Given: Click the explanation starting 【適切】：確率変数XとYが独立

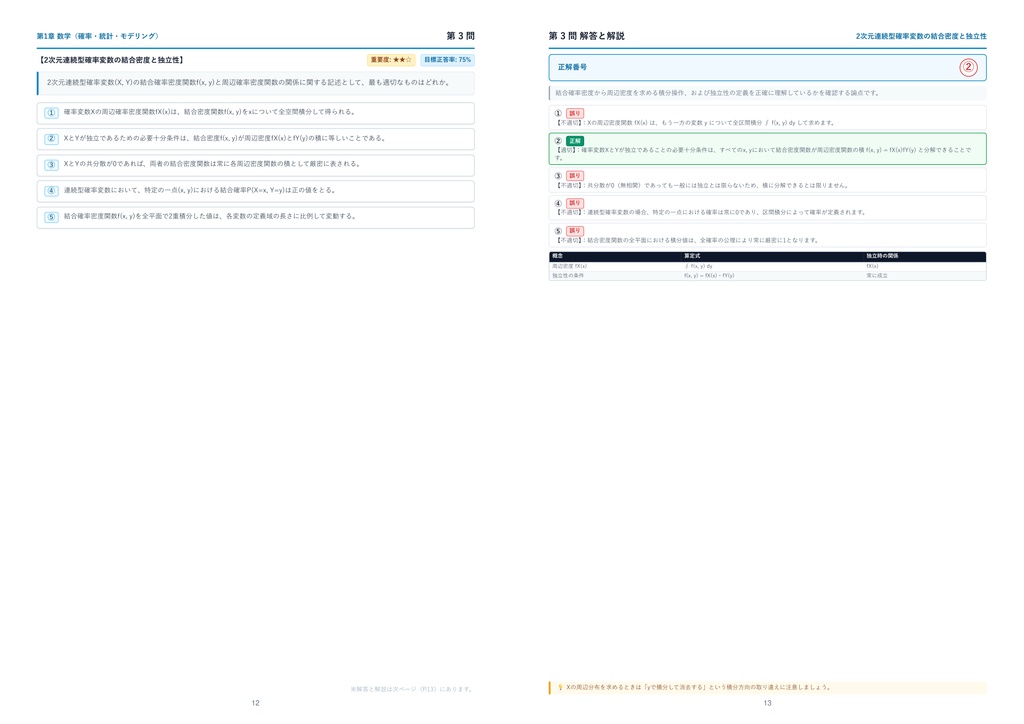Looking at the screenshot, I should coord(763,153).
